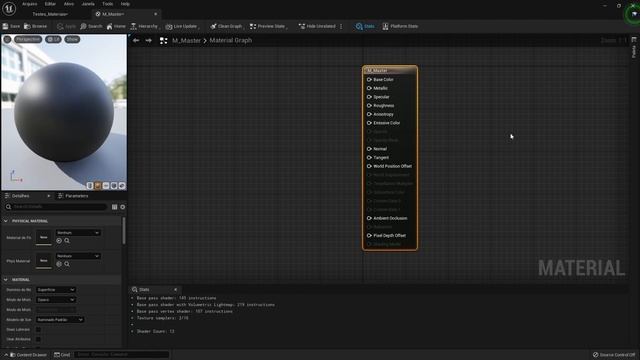
Task: Open the Hierarchy toolbar menu
Action: 145,26
